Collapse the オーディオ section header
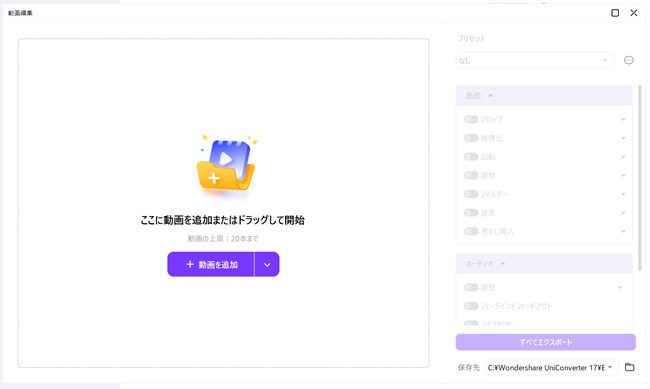Image resolution: width=650 pixels, height=389 pixels. click(x=544, y=264)
